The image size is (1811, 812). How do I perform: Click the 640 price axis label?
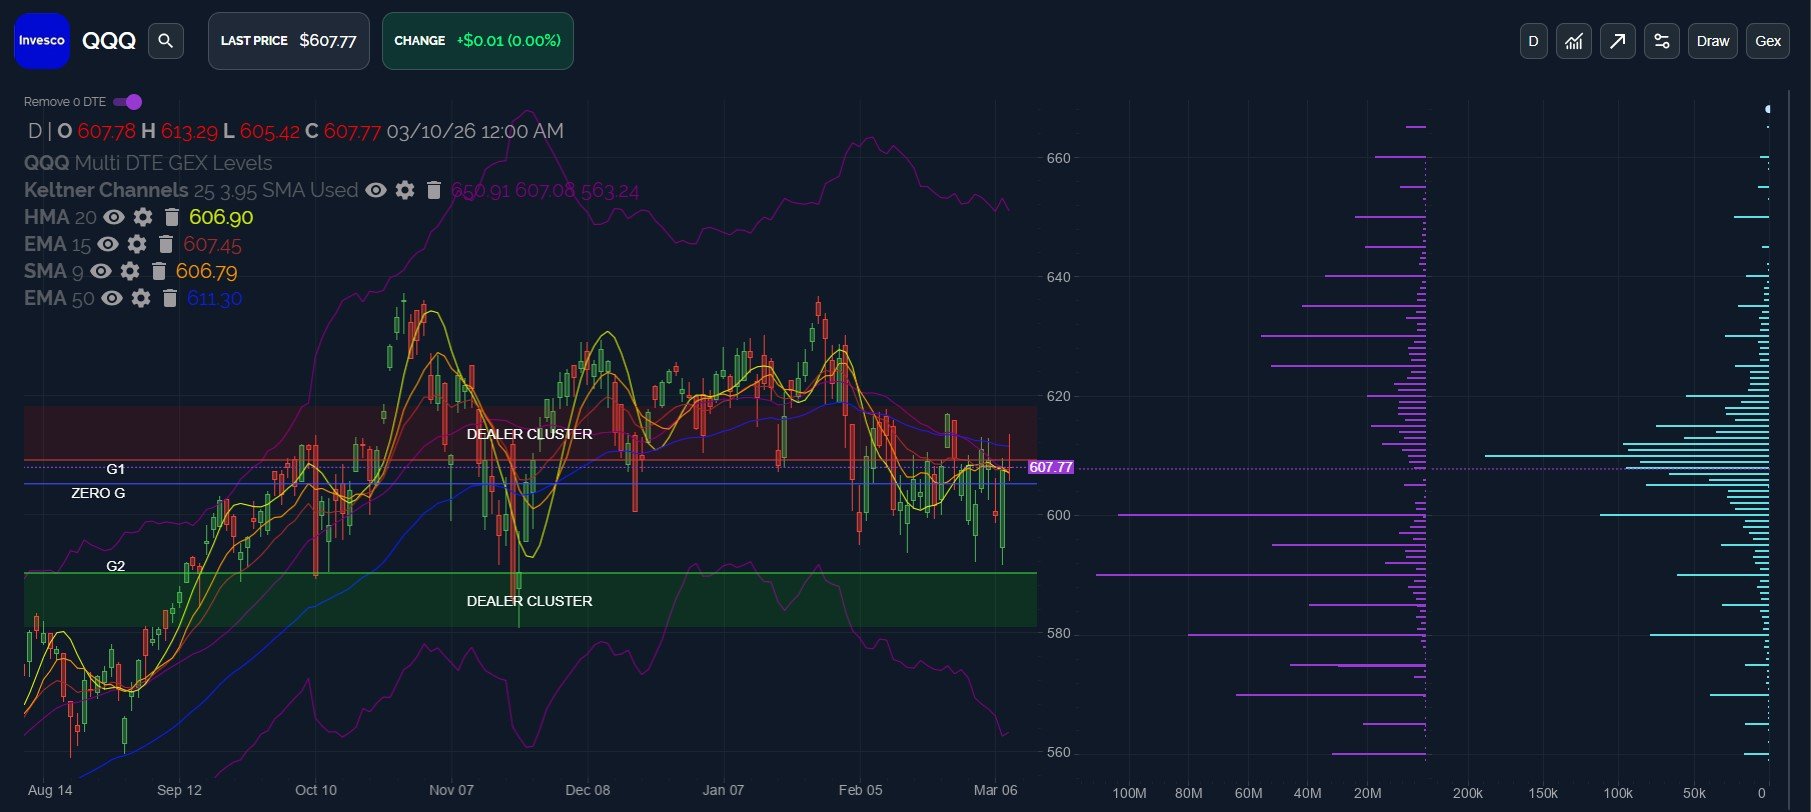point(1059,277)
